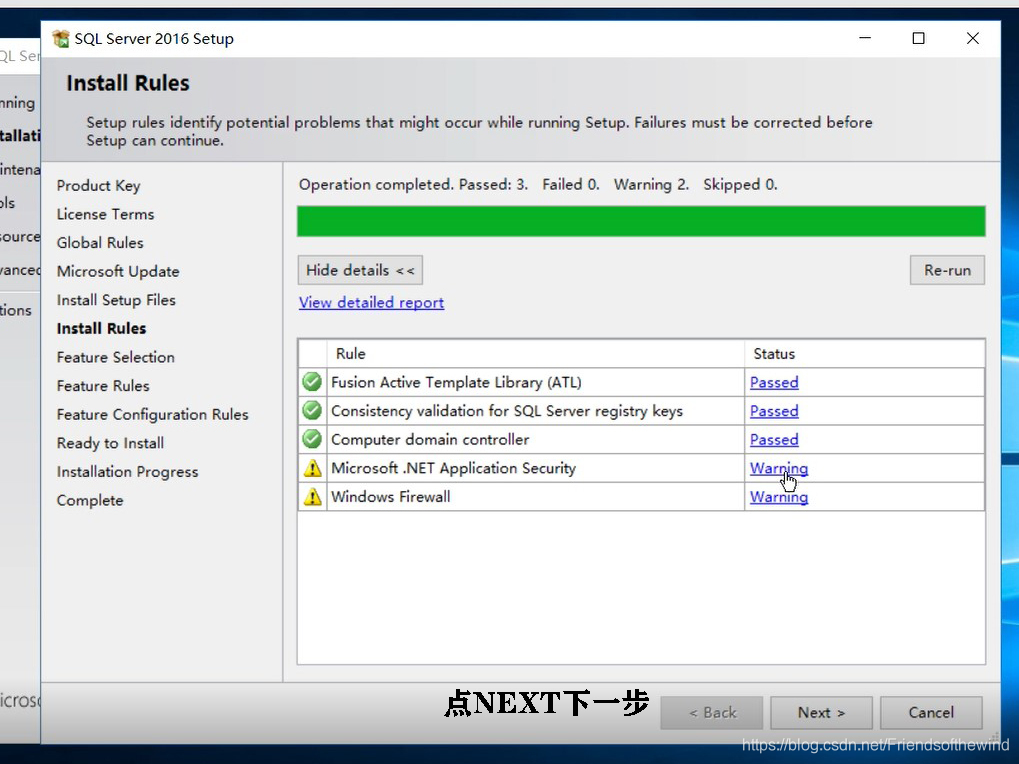Image resolution: width=1019 pixels, height=764 pixels.
Task: Open the Warning link for Windows Firewall
Action: click(x=779, y=496)
